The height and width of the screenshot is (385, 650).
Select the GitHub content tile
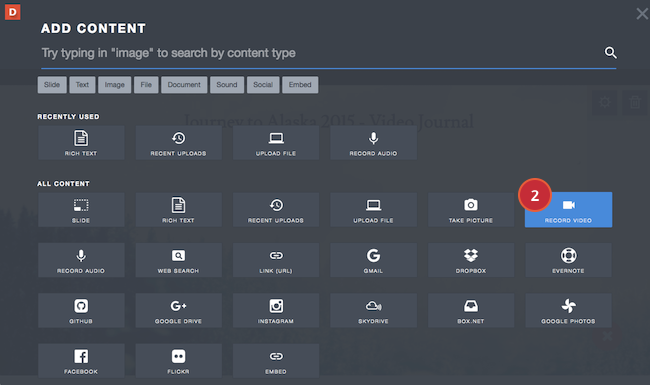tap(81, 310)
